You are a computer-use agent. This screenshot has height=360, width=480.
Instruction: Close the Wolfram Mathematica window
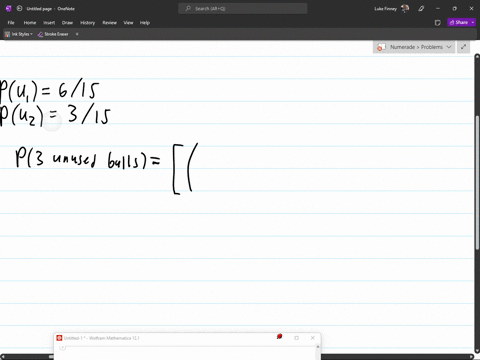point(313,338)
